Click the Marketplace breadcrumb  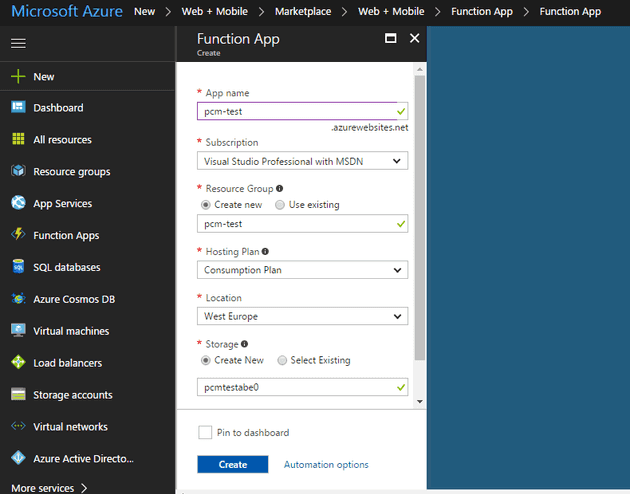coord(303,12)
